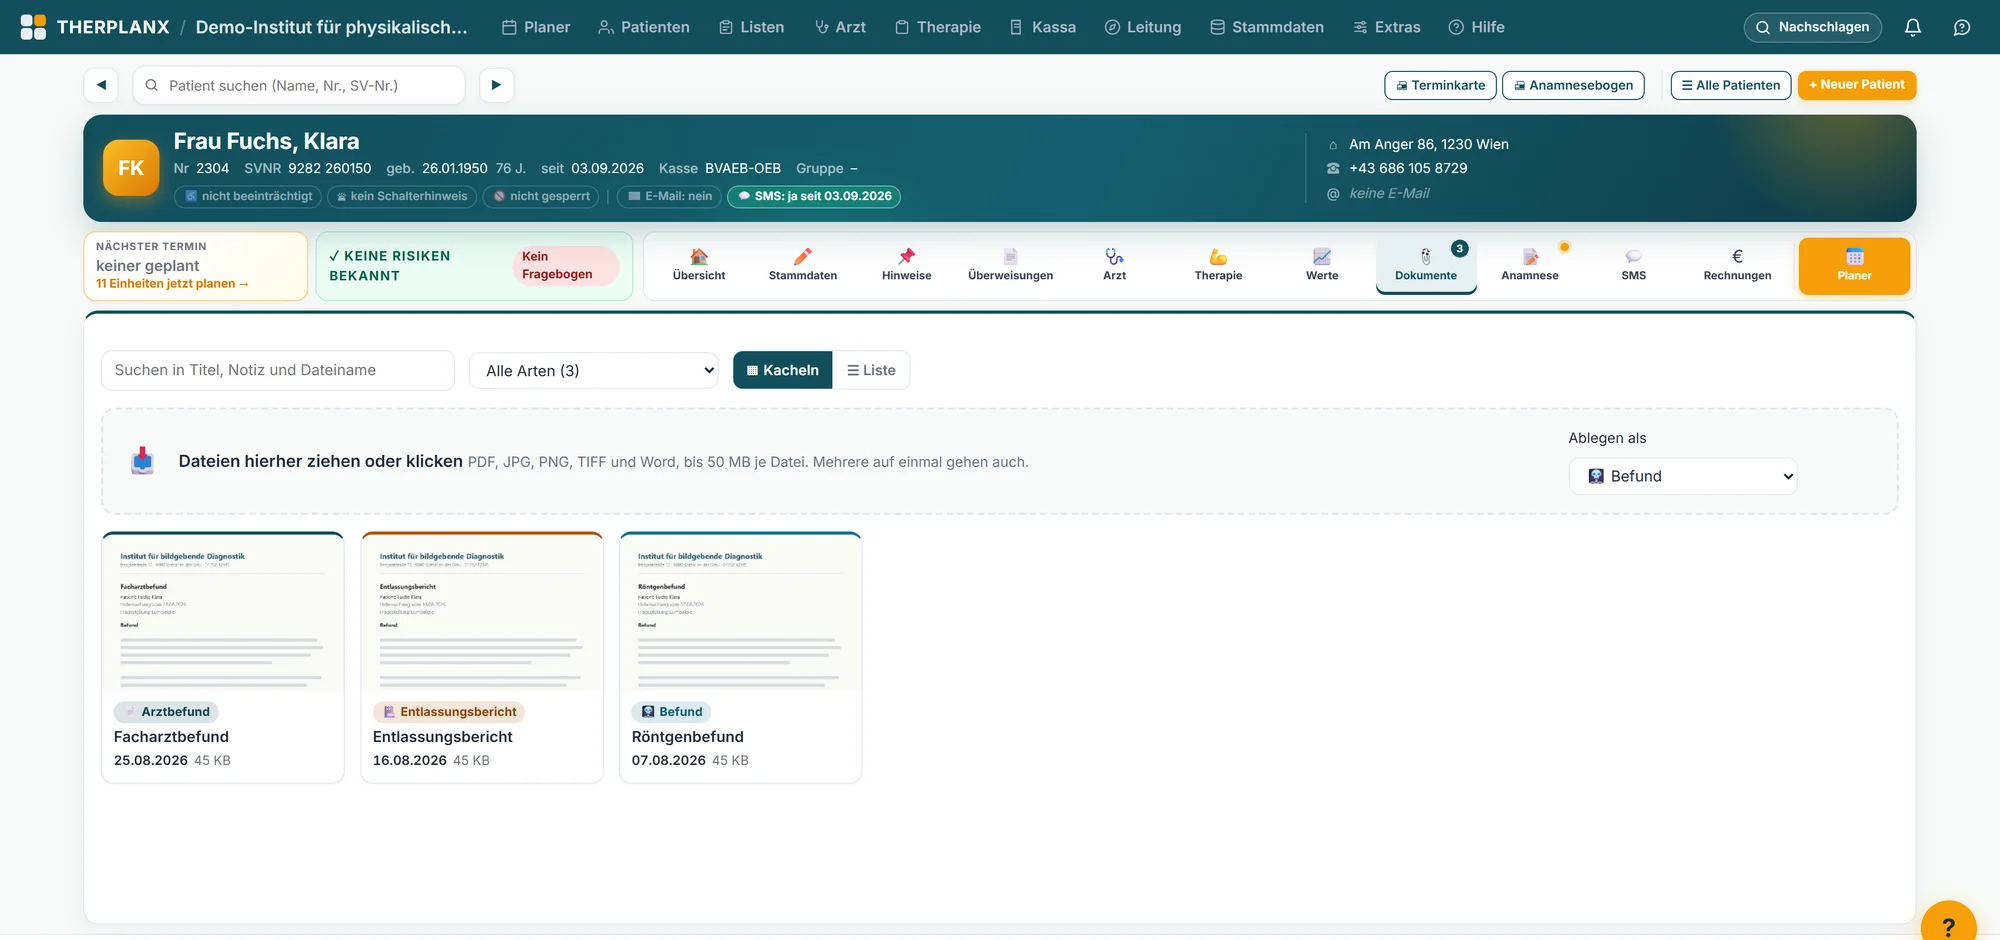This screenshot has width=2000, height=940.
Task: Click the Patient suchen search field
Action: tap(299, 85)
